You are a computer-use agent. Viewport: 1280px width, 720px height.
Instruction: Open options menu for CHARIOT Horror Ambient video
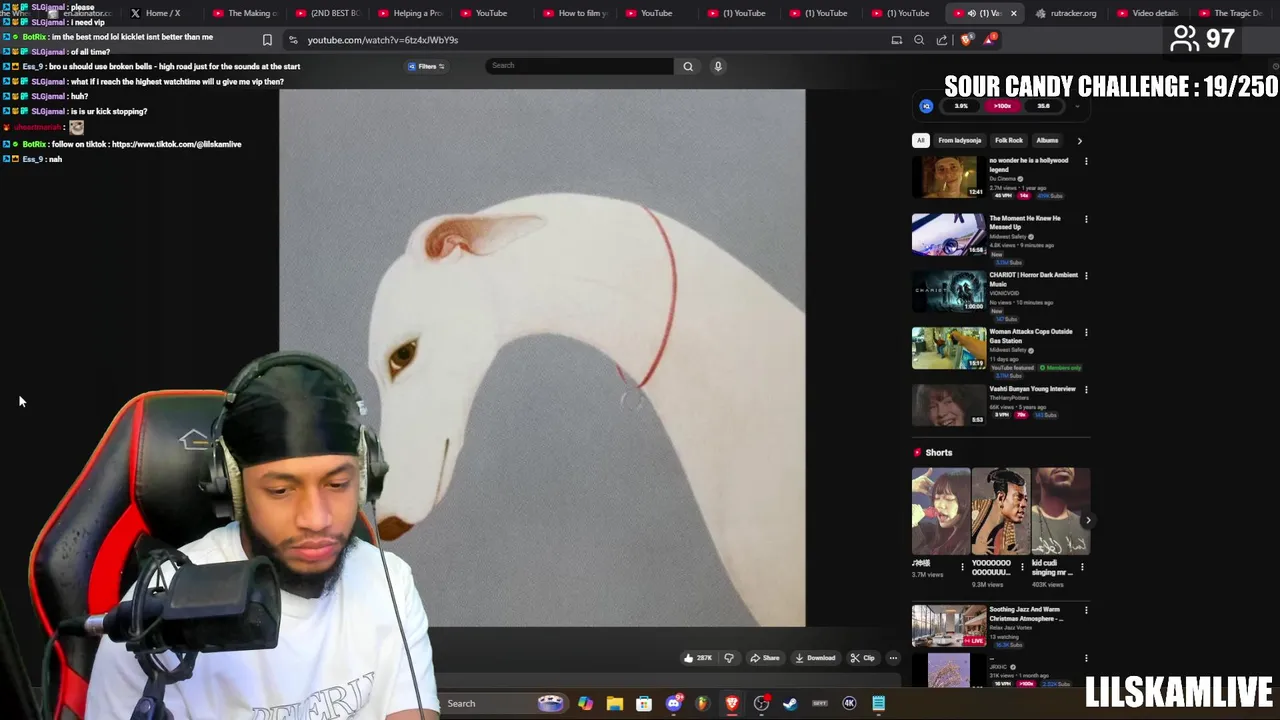1086,276
